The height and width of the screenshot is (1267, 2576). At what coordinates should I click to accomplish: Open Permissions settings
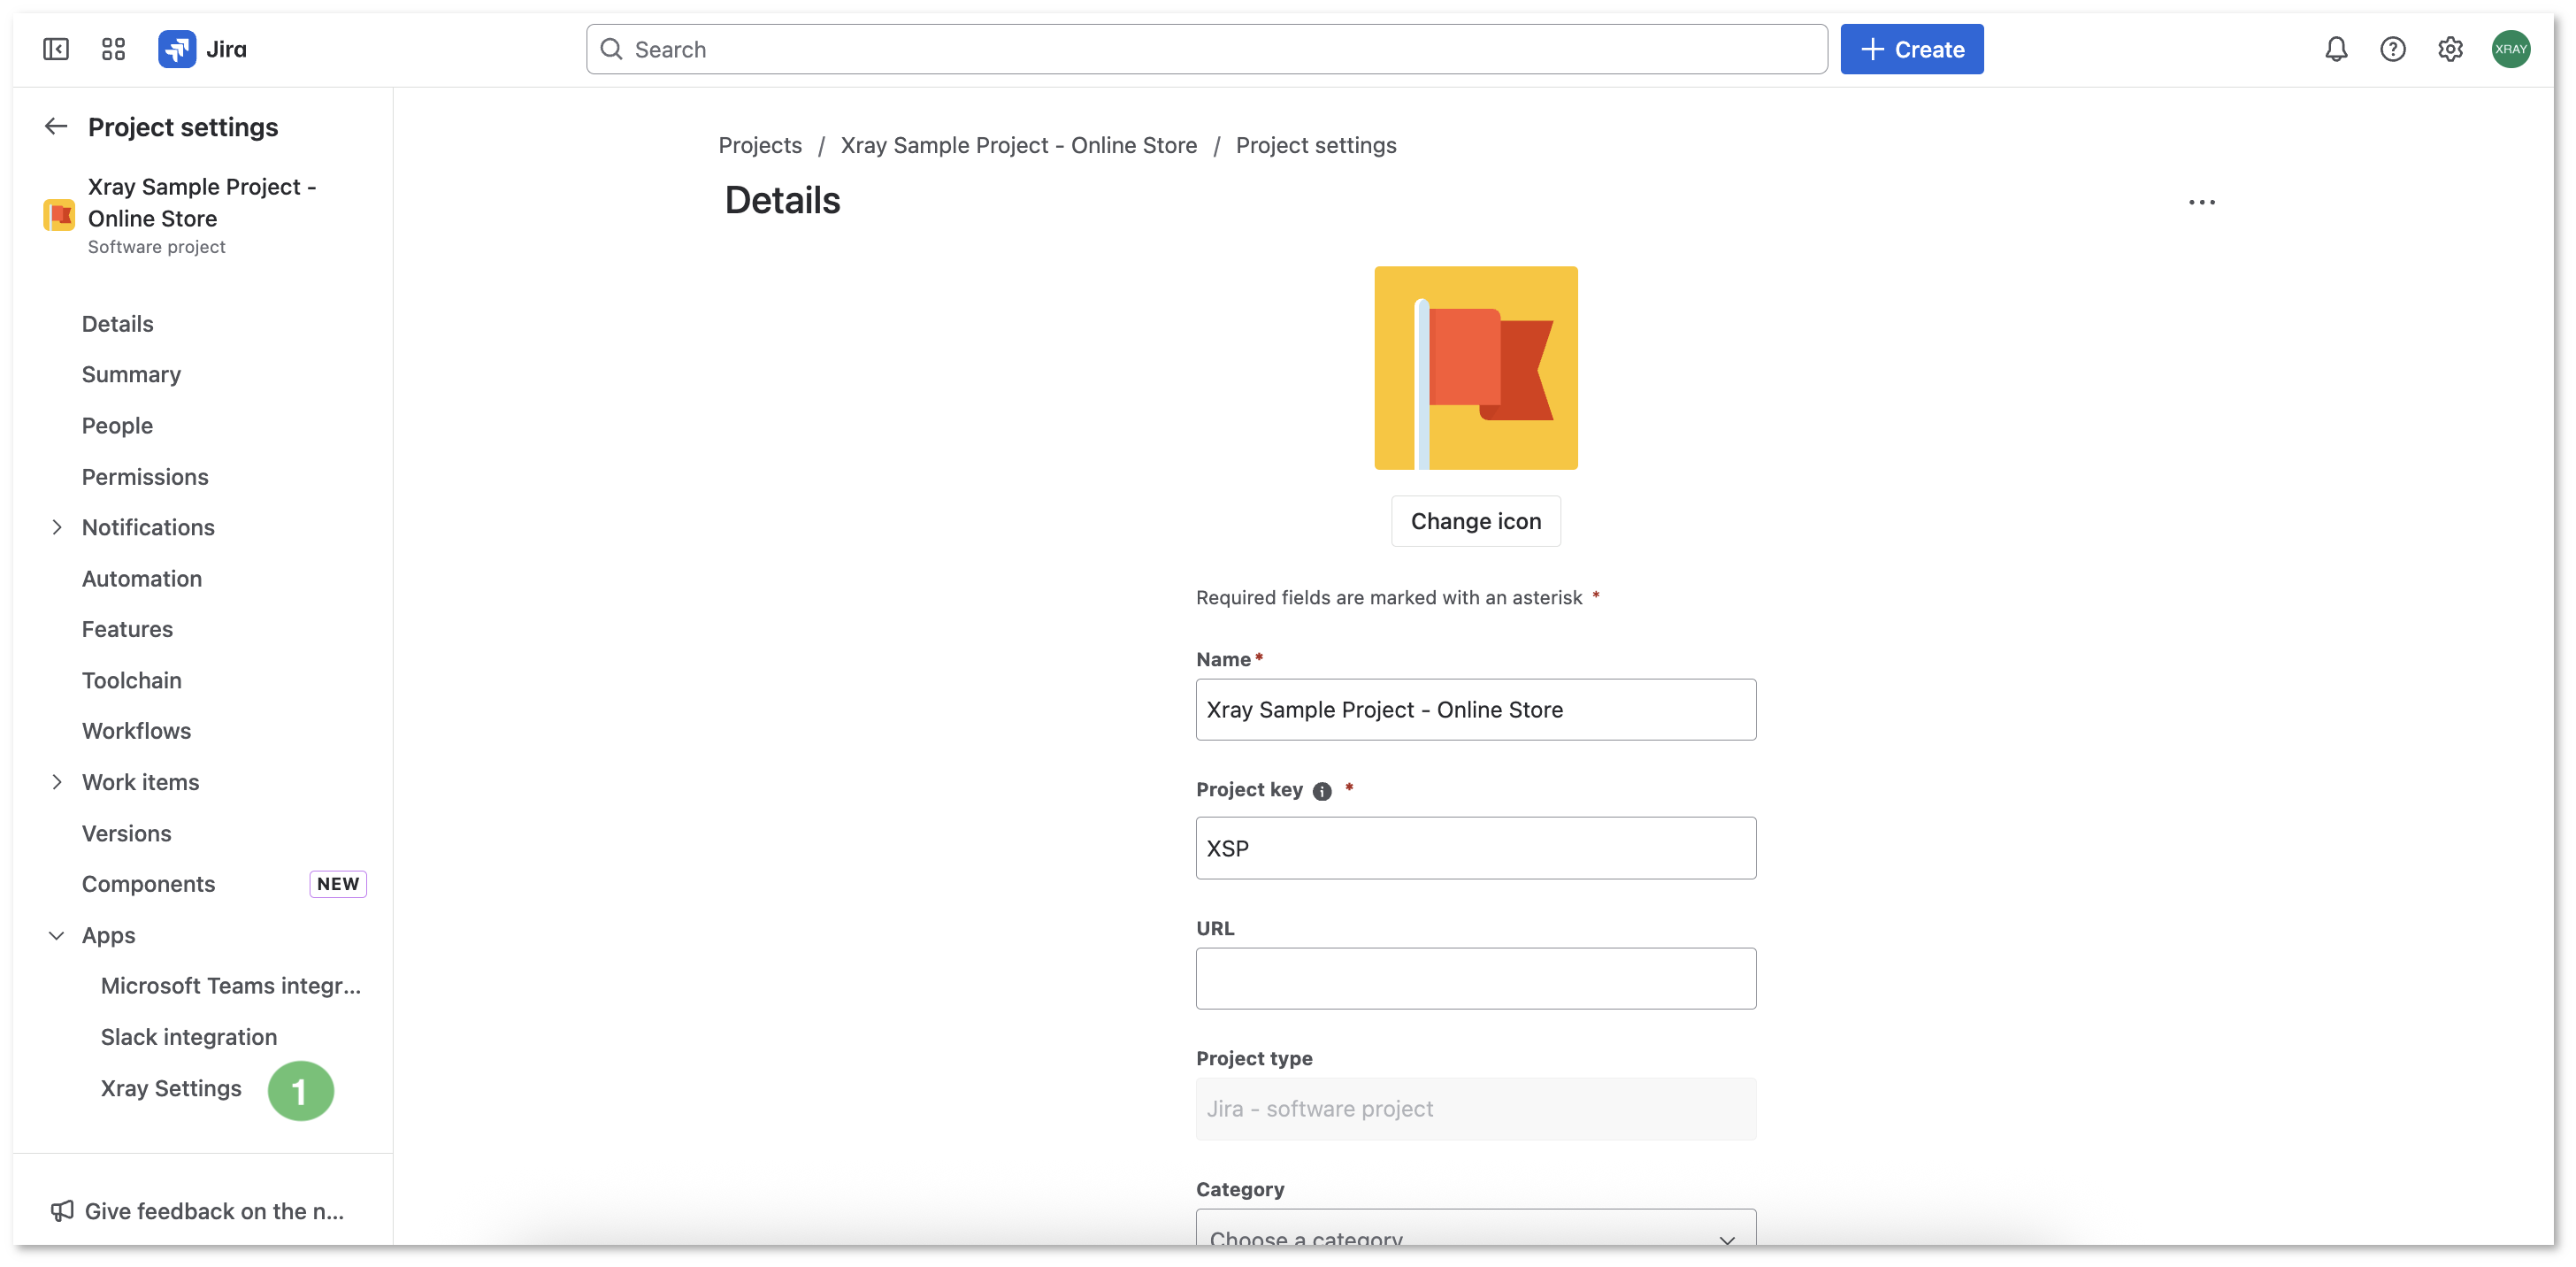point(145,476)
